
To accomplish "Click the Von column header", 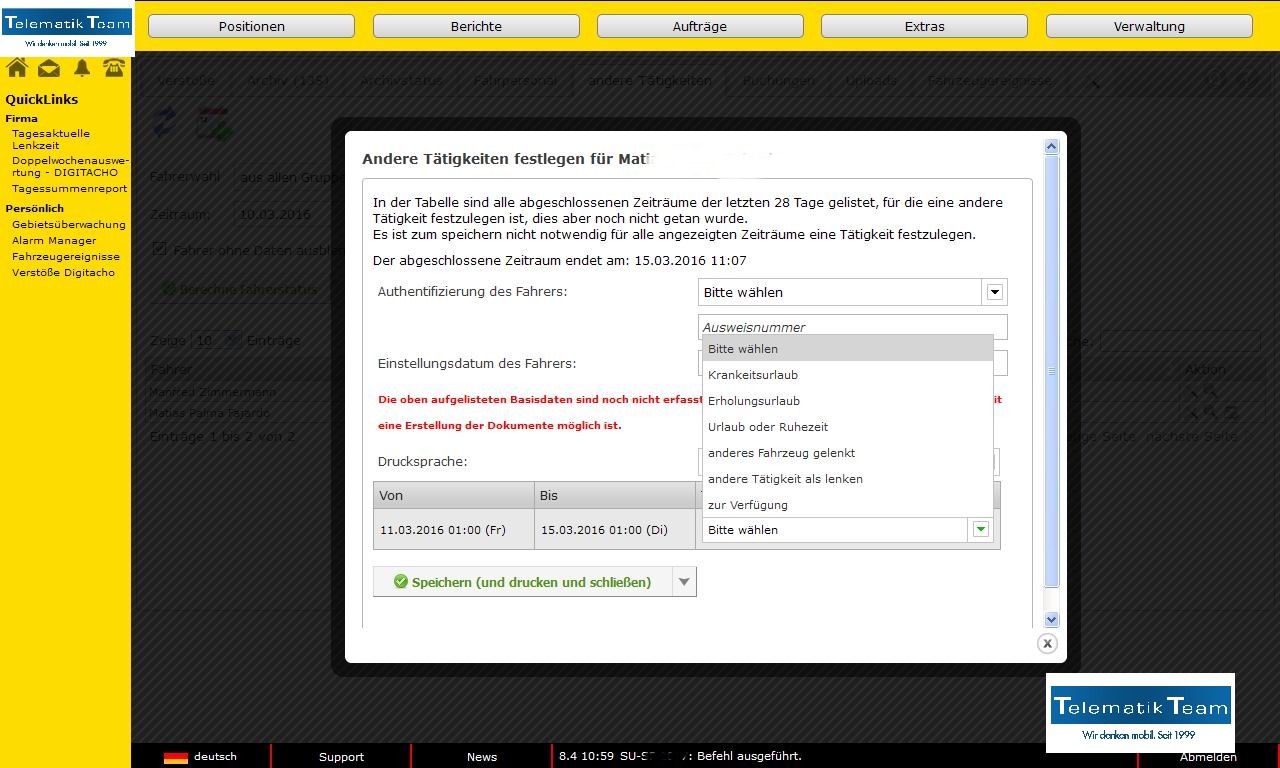I will pyautogui.click(x=454, y=495).
